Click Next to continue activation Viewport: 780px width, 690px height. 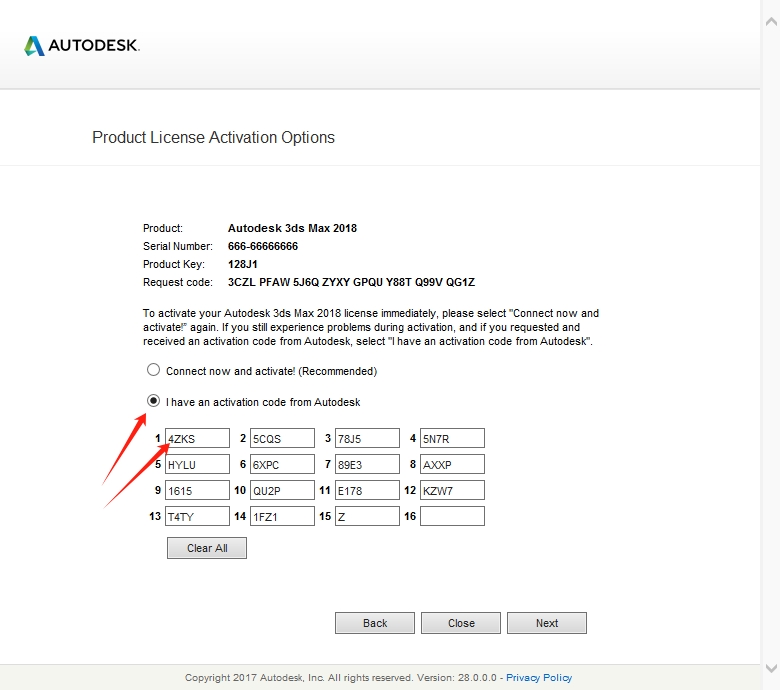(x=547, y=623)
